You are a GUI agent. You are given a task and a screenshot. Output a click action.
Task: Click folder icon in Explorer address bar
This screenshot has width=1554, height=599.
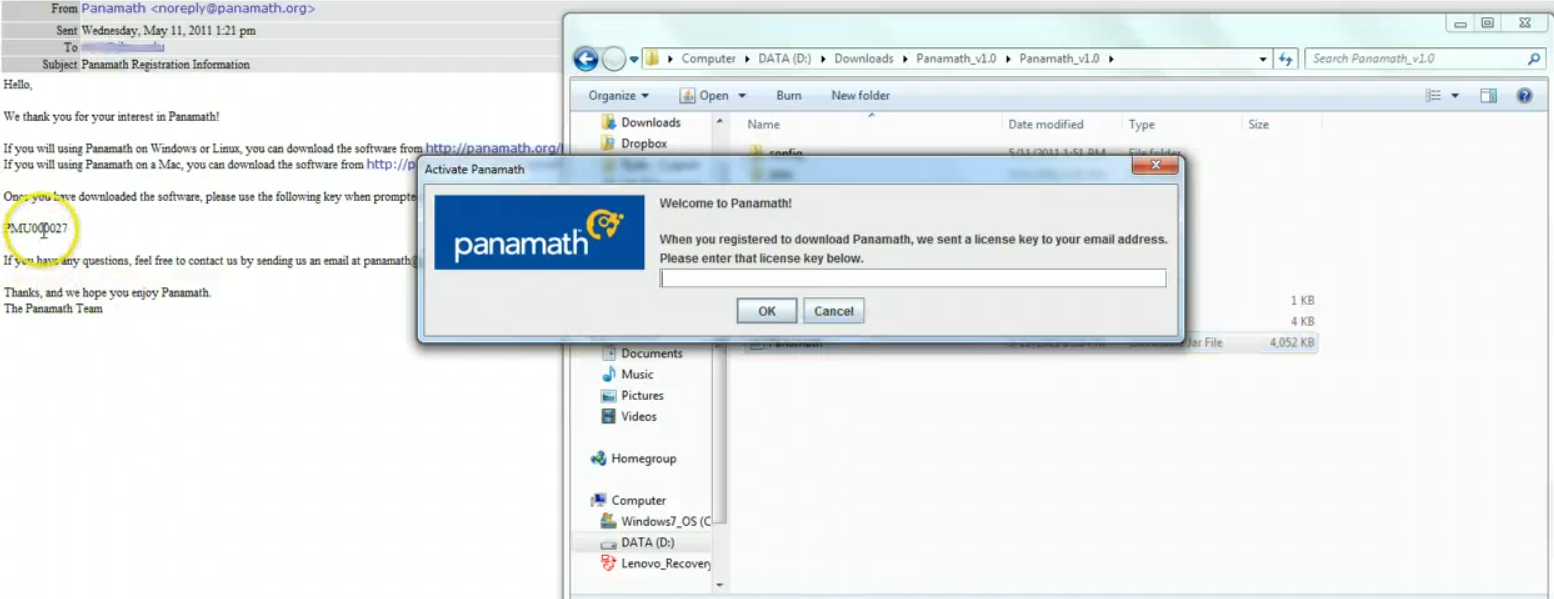point(652,59)
